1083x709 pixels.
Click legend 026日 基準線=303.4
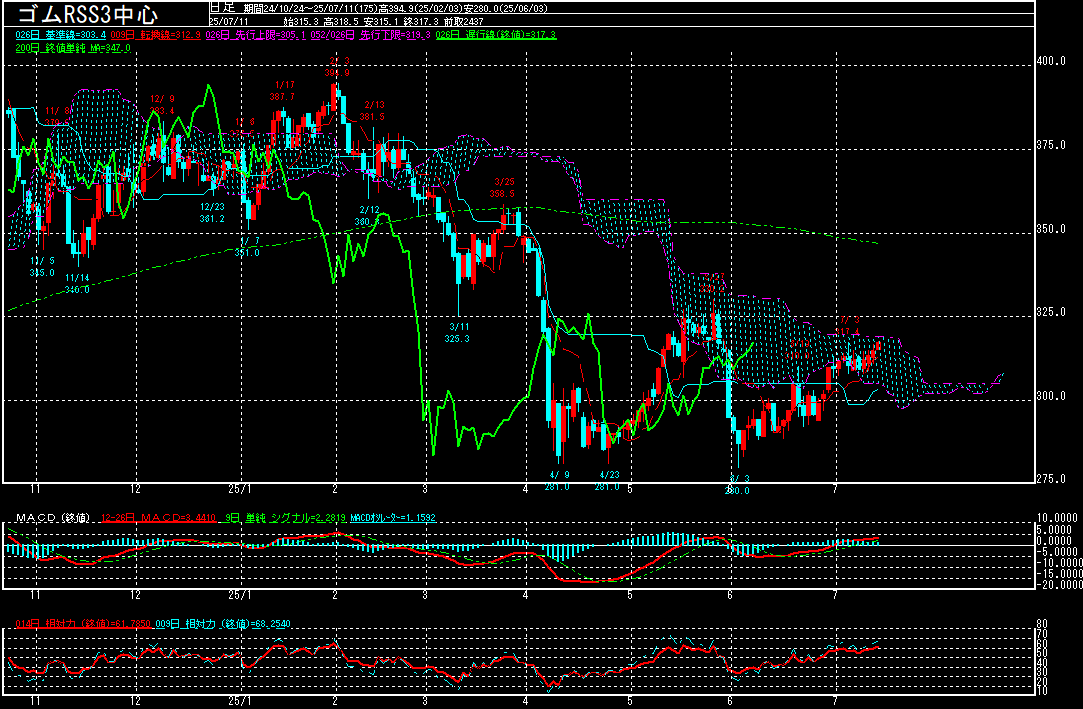[x=61, y=35]
